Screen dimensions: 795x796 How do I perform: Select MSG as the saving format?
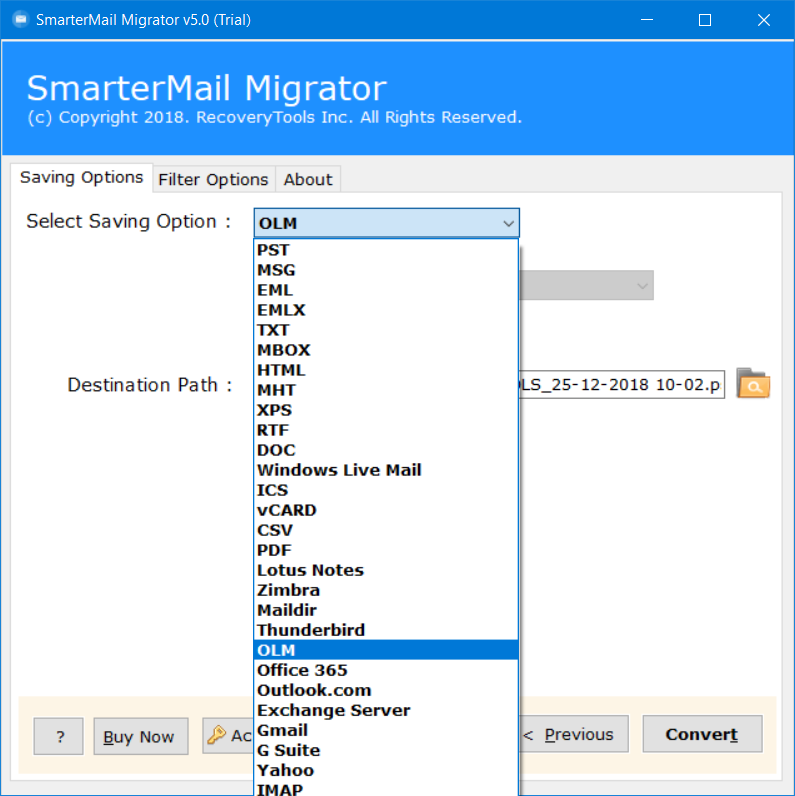[x=386, y=270]
